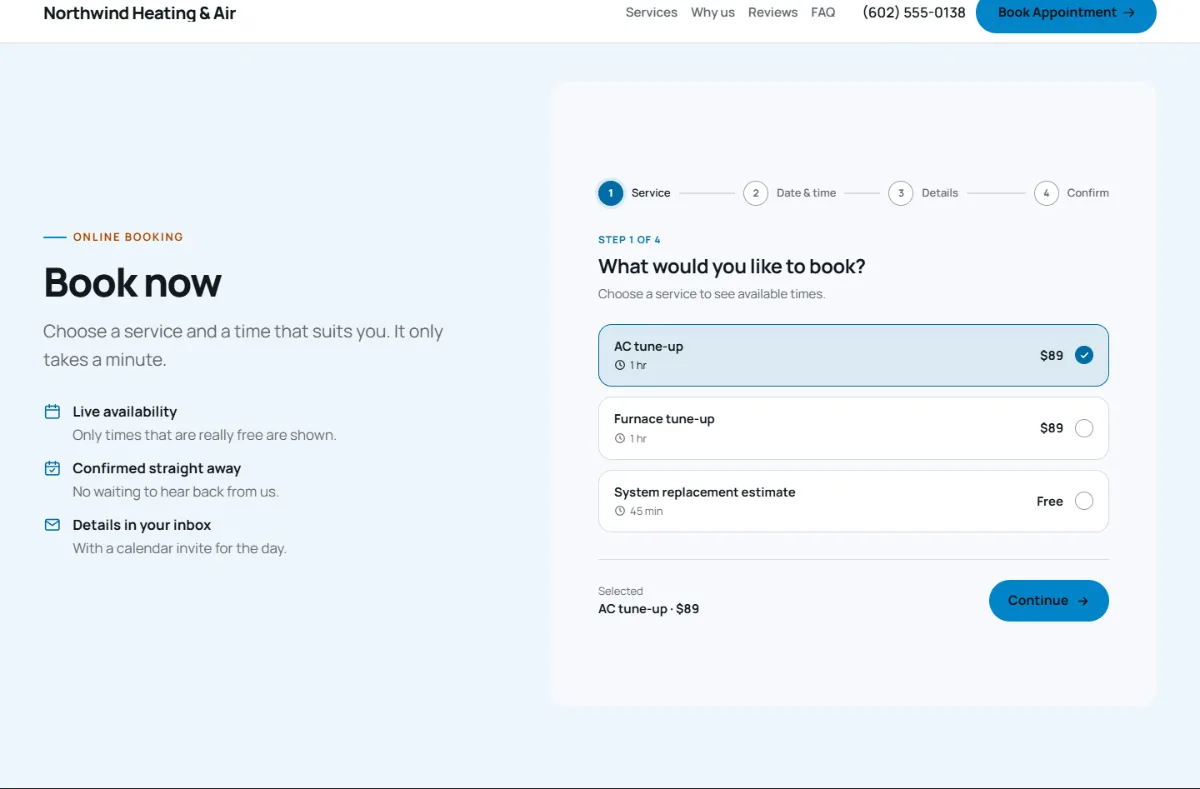The height and width of the screenshot is (789, 1200).
Task: Click the Continue button
Action: tap(1049, 601)
